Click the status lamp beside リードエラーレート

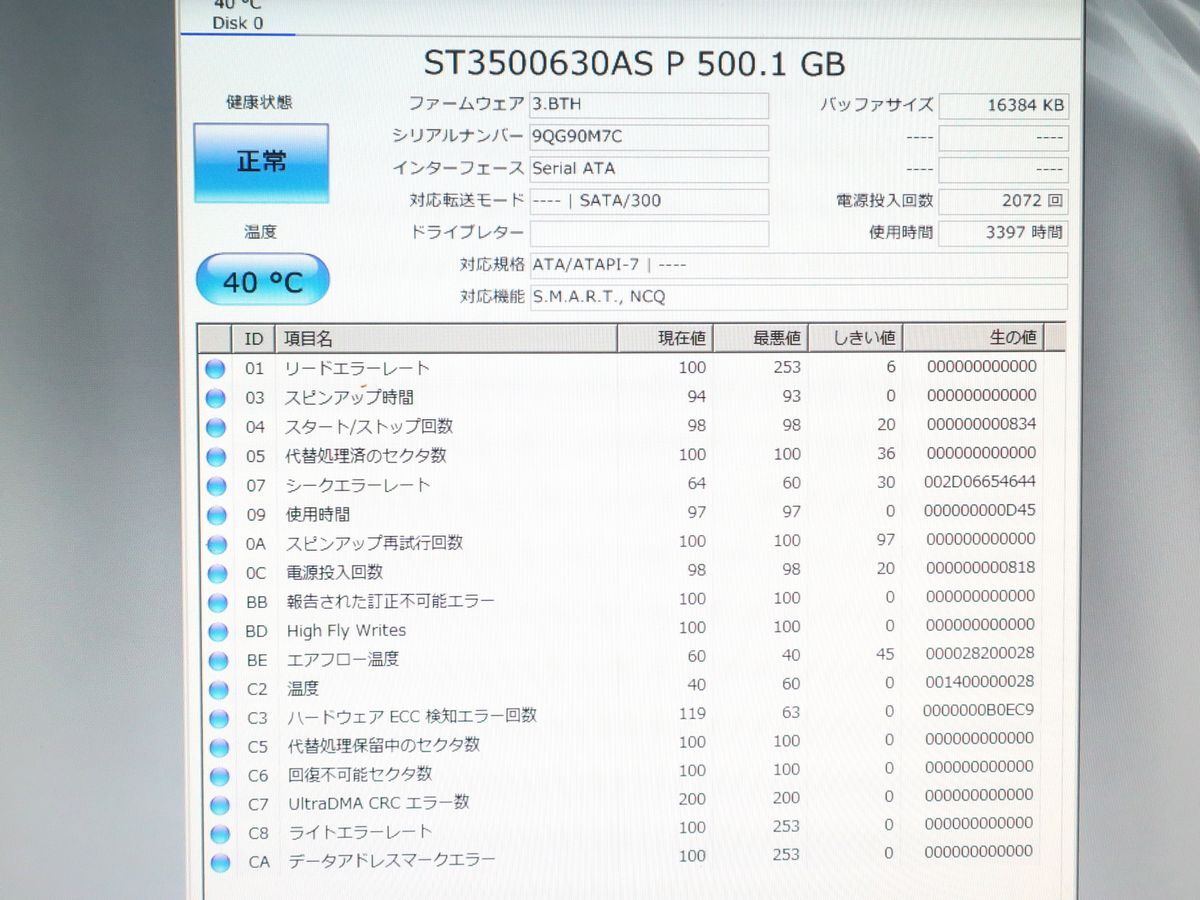tap(216, 368)
